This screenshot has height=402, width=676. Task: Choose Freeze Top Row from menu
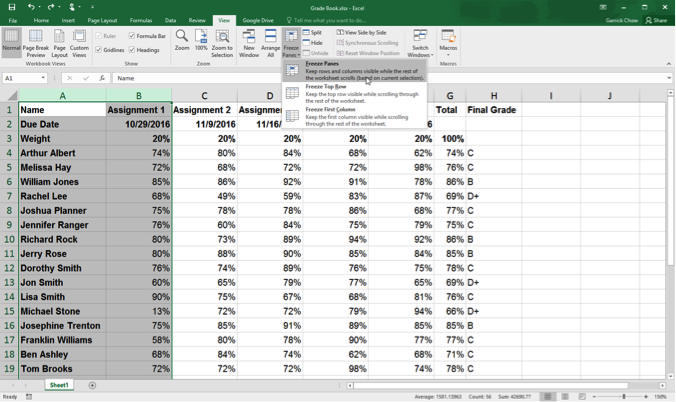coord(326,87)
